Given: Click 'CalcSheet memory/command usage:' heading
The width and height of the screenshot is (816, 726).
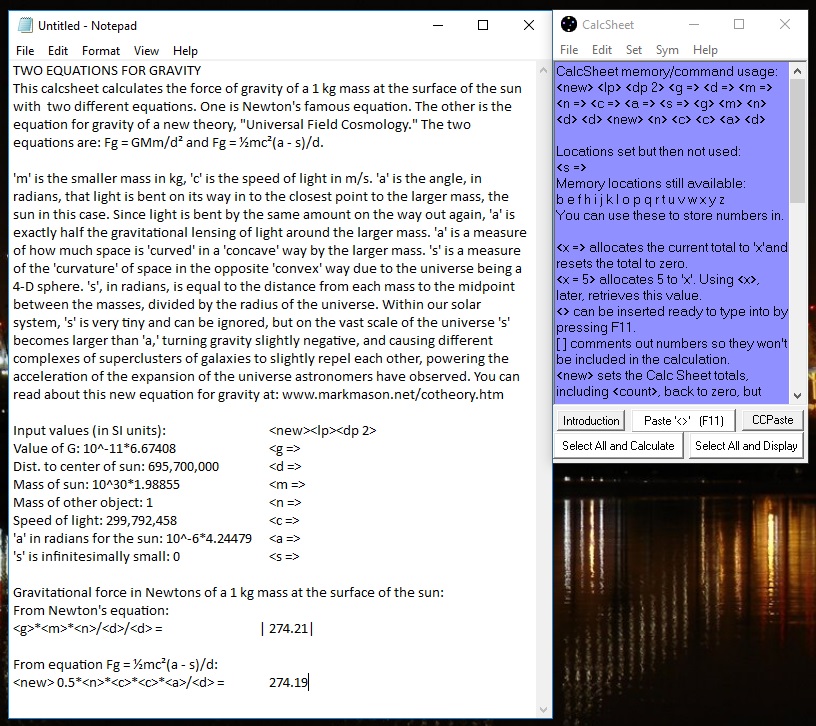Looking at the screenshot, I should click(x=667, y=71).
